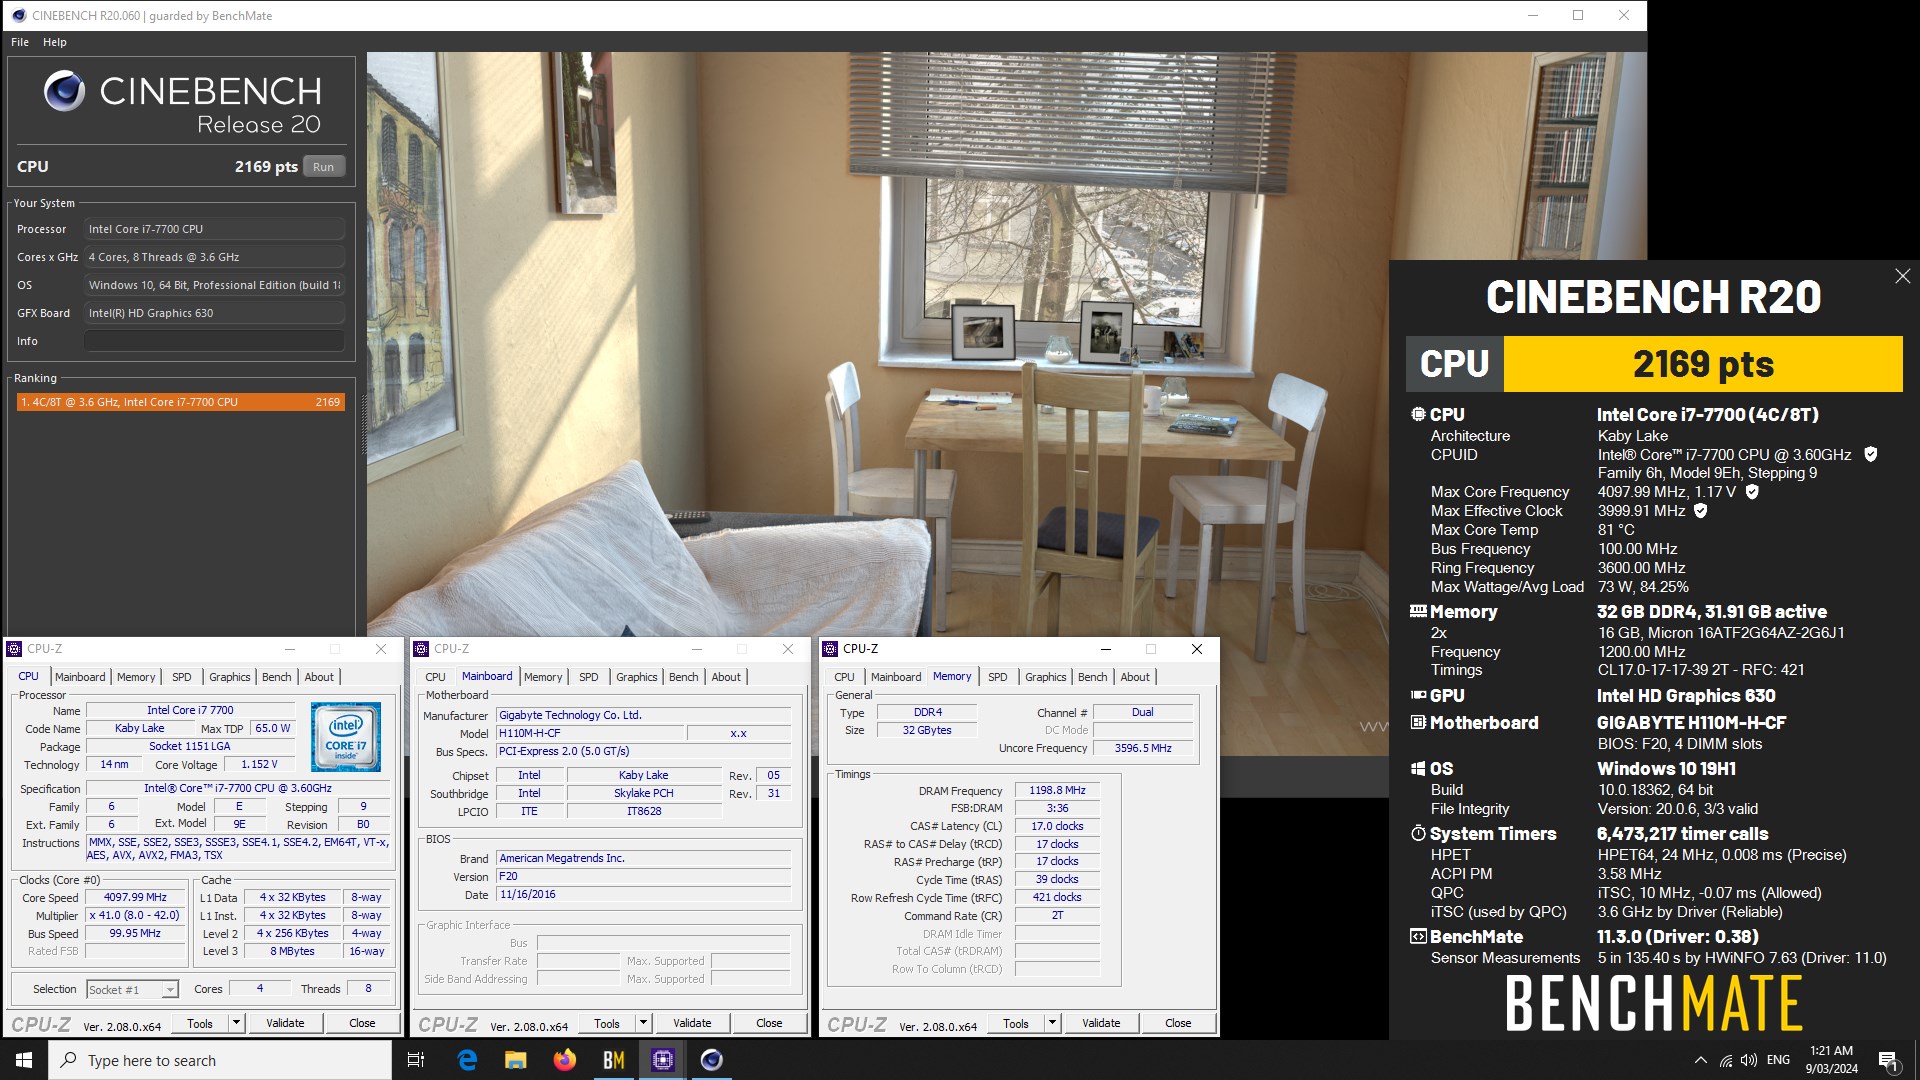
Task: Open Memory tab in CPU-Z Mainboard window
Action: click(x=543, y=677)
